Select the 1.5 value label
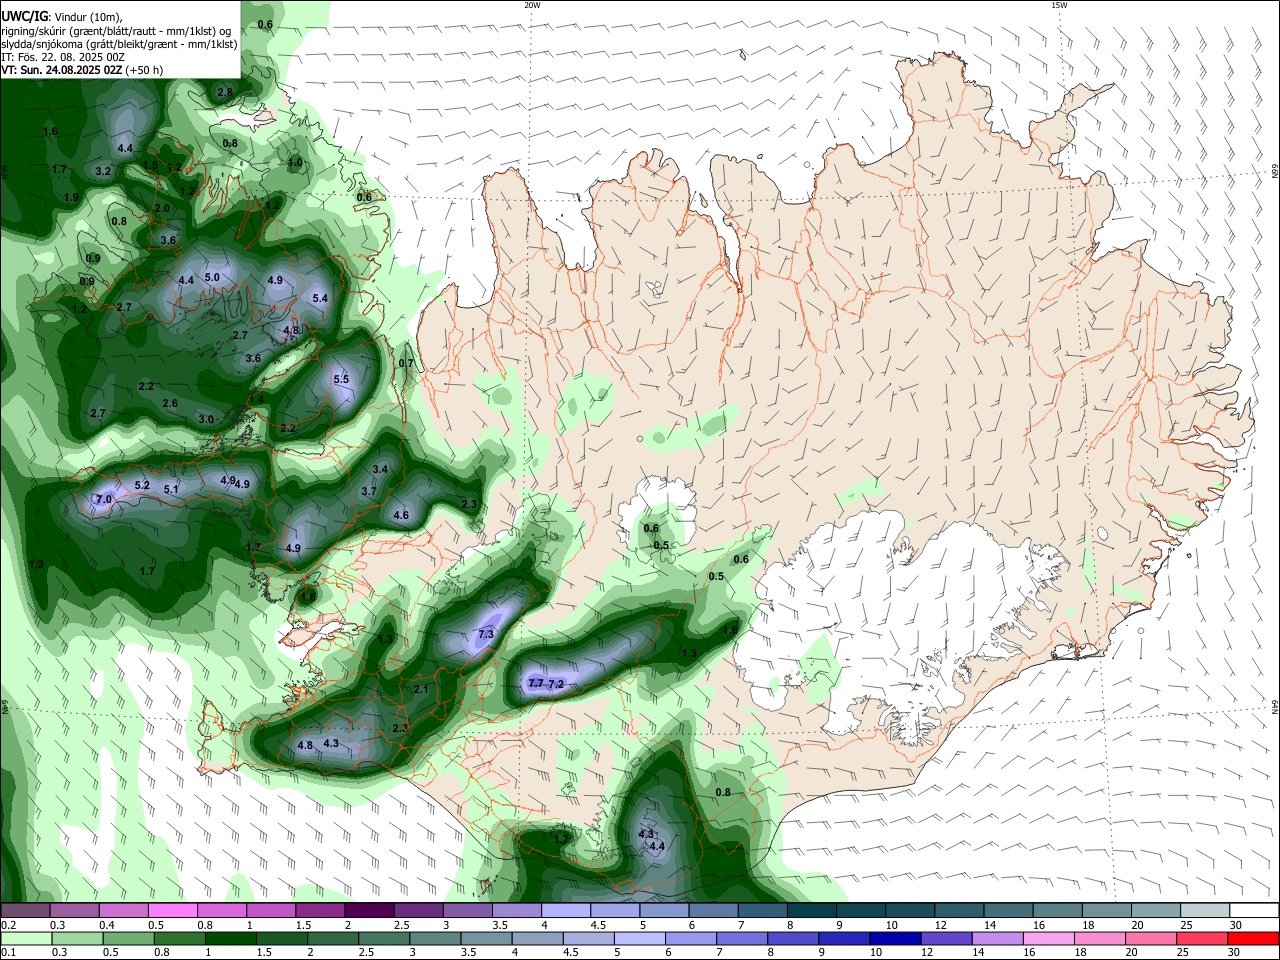The width and height of the screenshot is (1280, 960). point(150,166)
